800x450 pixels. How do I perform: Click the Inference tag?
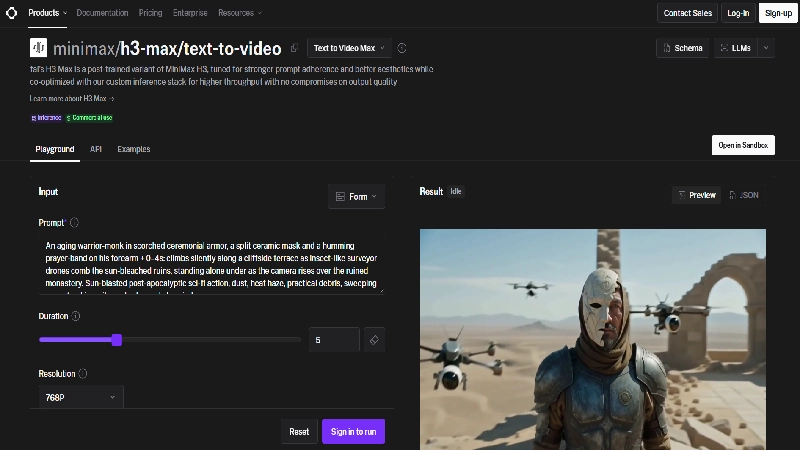pyautogui.click(x=46, y=118)
